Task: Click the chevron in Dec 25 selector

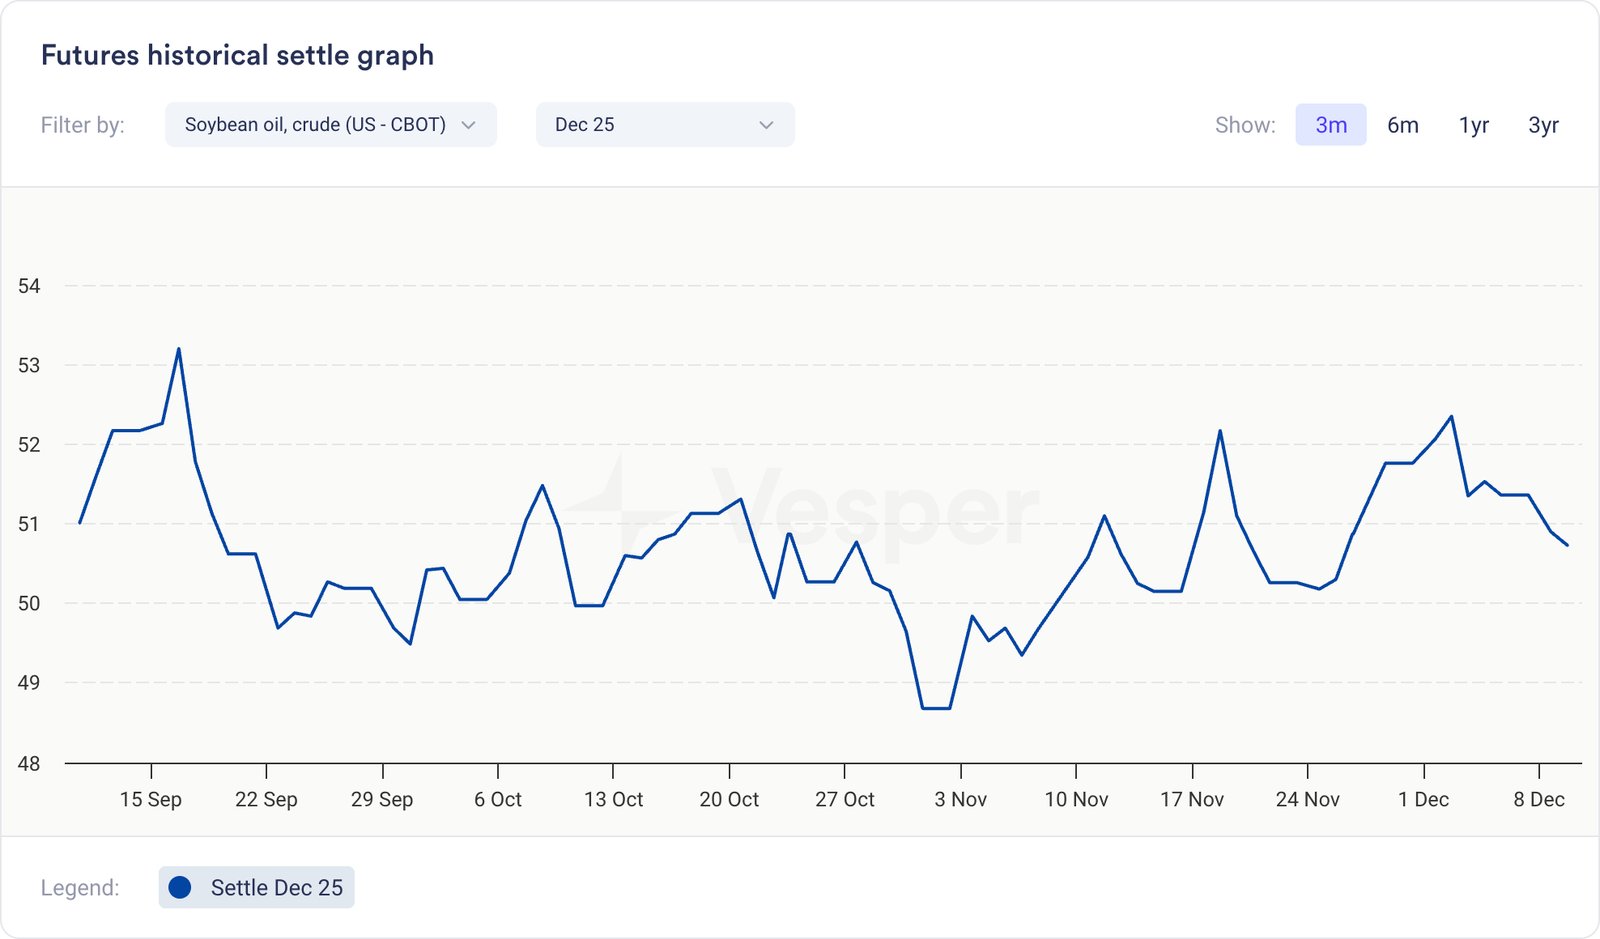Action: [766, 125]
